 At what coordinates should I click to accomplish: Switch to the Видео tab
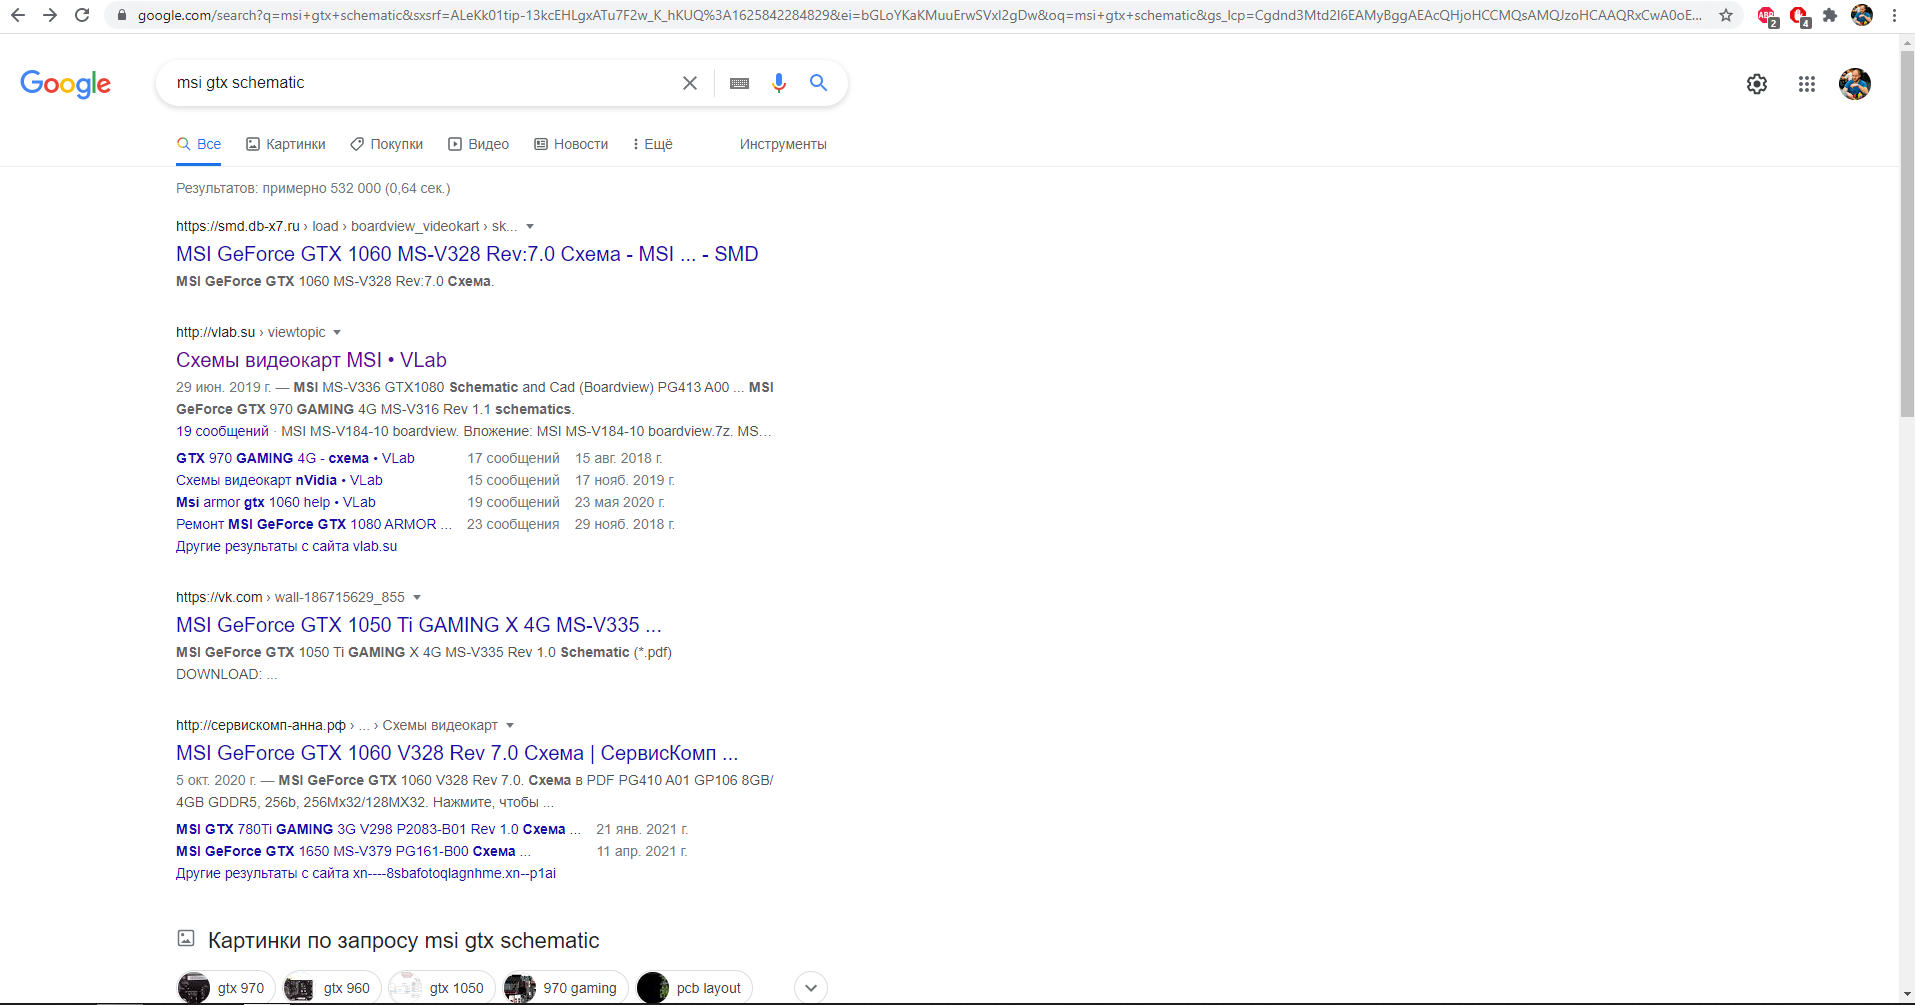(x=479, y=144)
